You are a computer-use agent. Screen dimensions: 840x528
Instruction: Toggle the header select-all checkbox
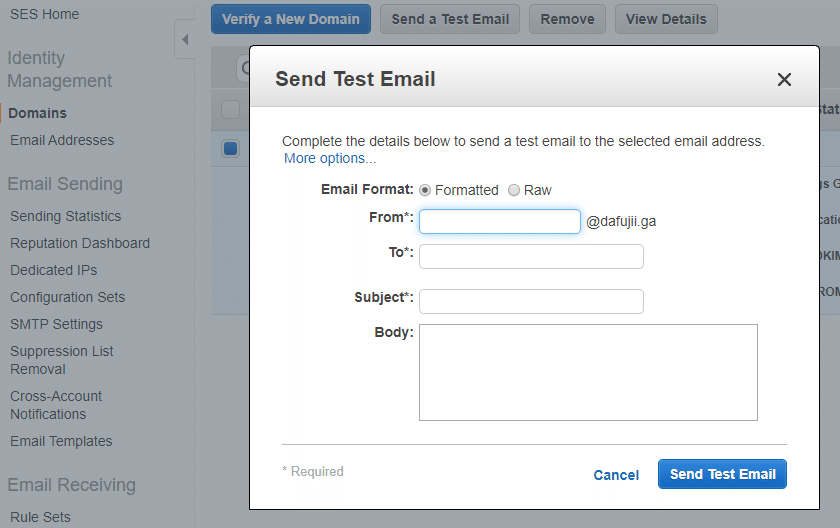[231, 109]
